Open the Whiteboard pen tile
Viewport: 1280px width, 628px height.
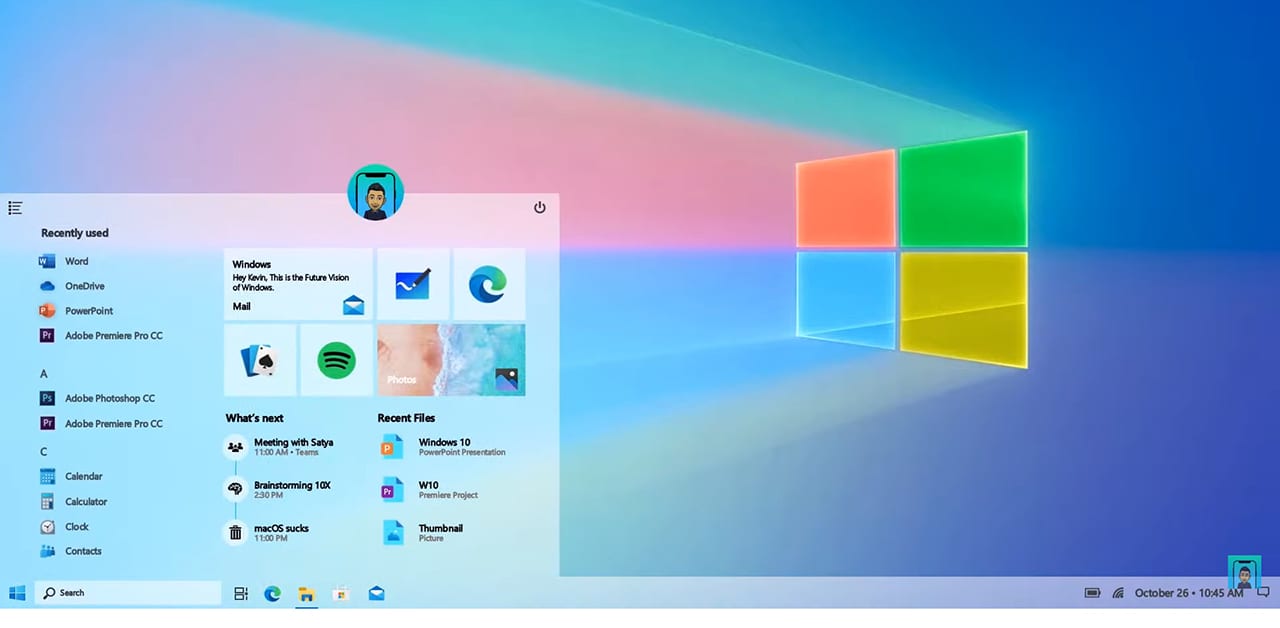(x=413, y=284)
